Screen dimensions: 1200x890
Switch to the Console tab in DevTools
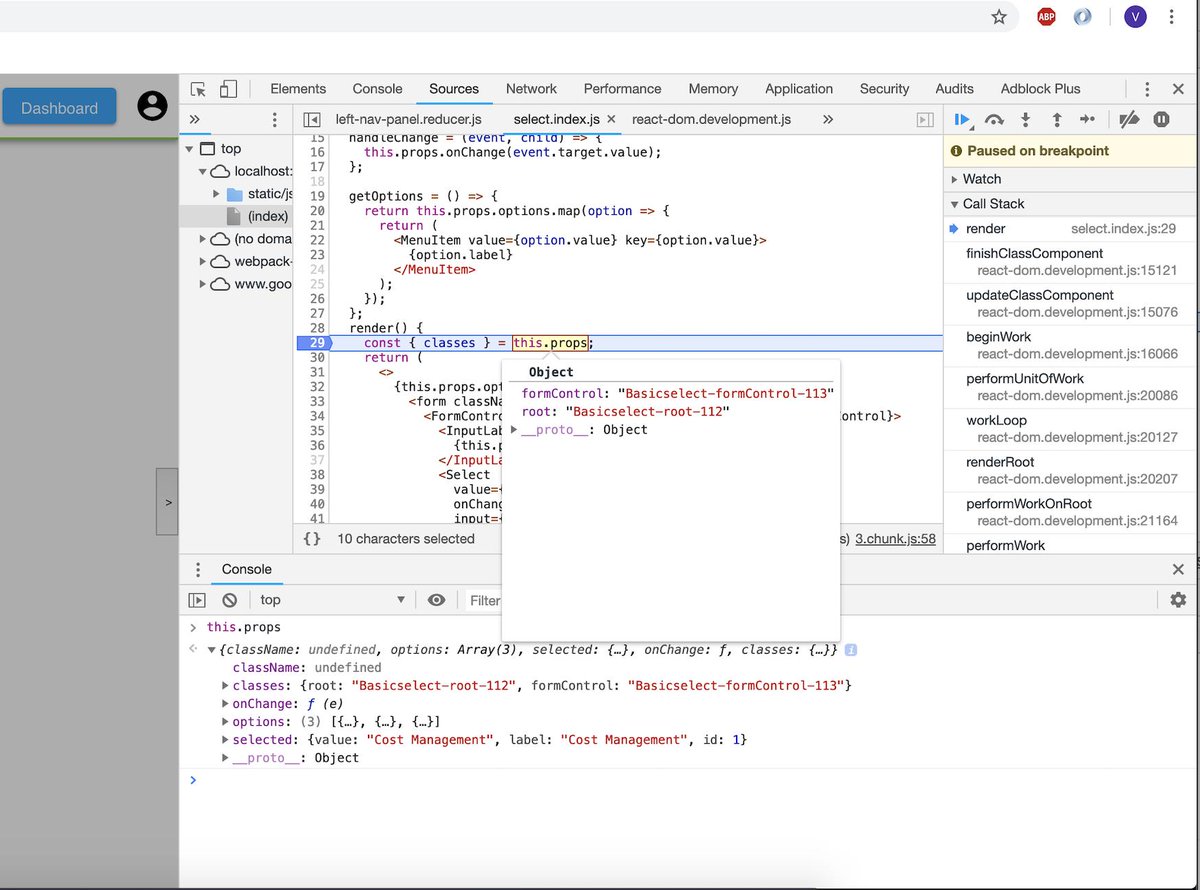(x=377, y=89)
